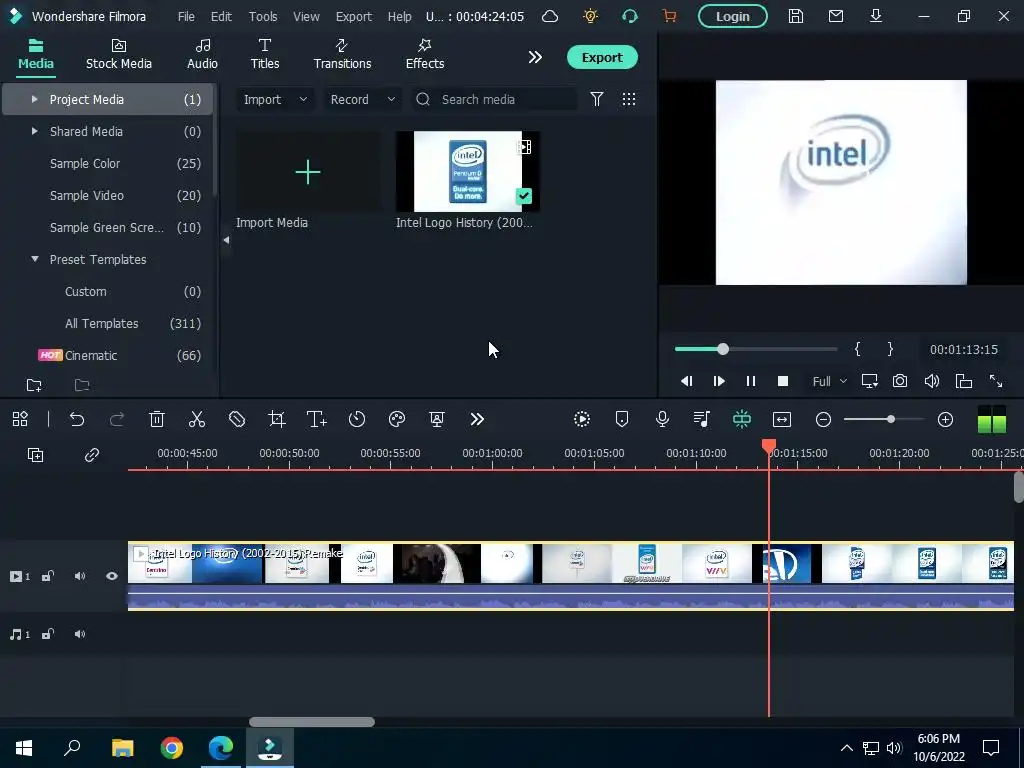Viewport: 1024px width, 768px height.
Task: Open the Full quality dropdown
Action: [x=829, y=381]
